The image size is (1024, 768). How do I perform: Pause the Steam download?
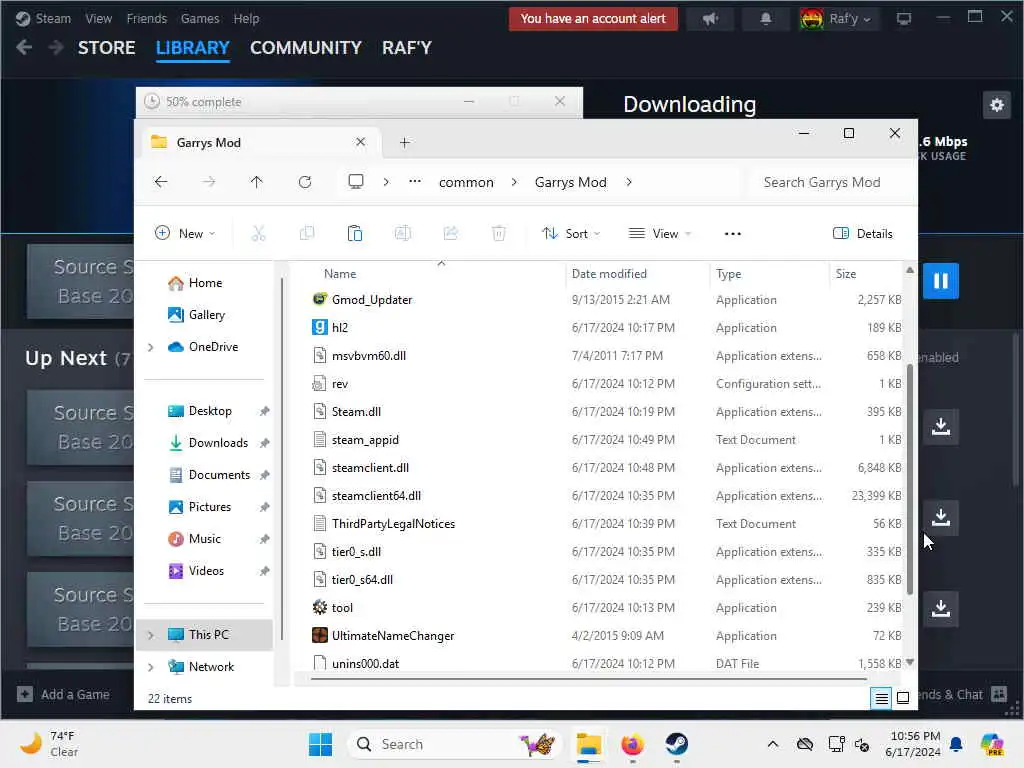[x=940, y=281]
